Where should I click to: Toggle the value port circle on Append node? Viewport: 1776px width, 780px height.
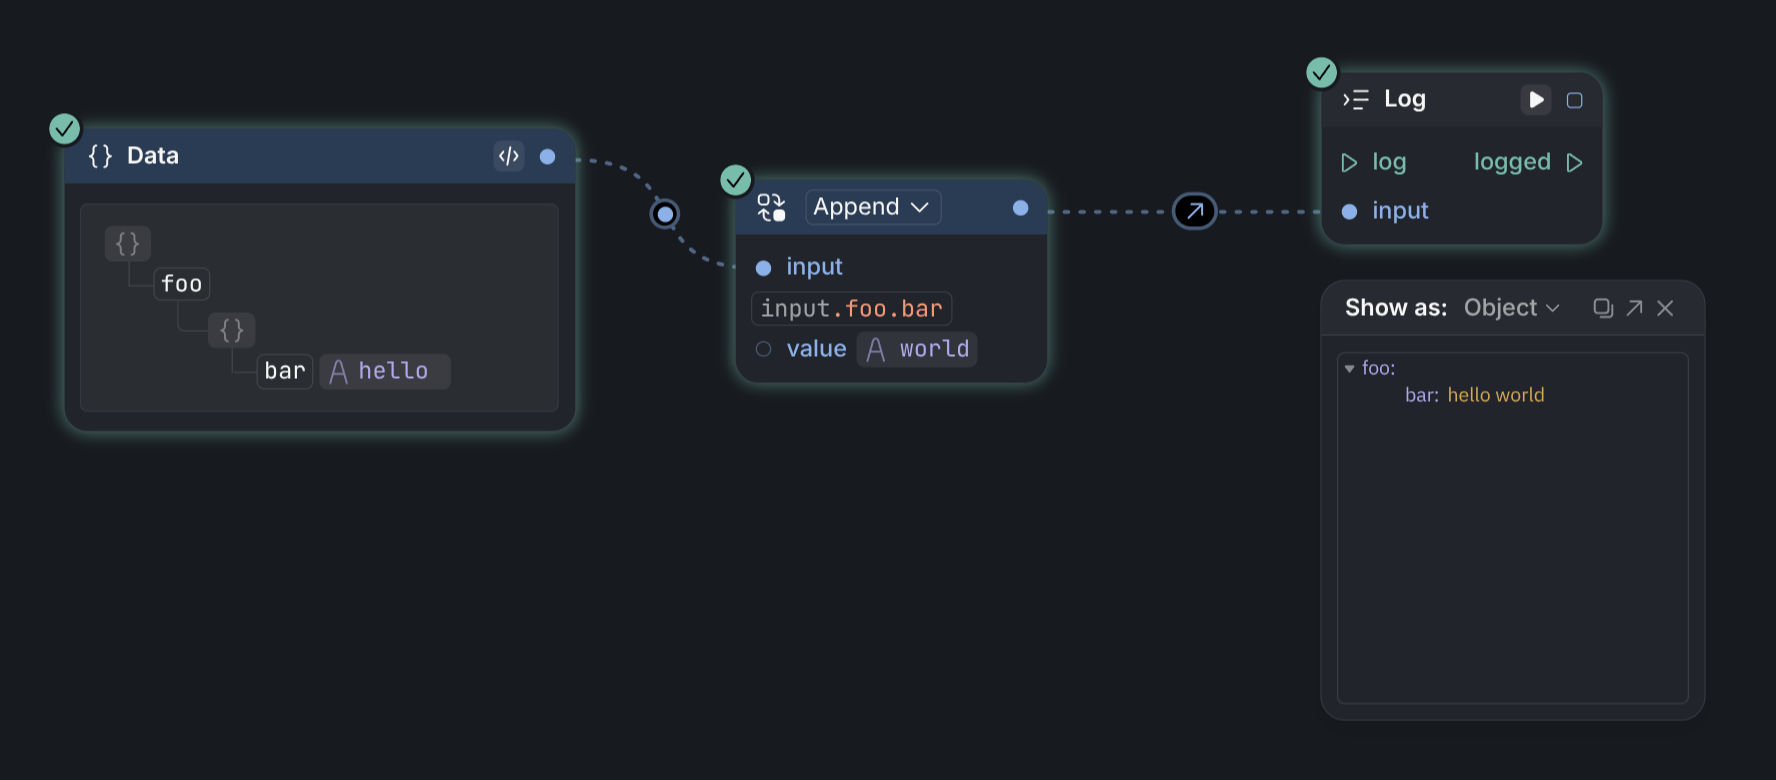764,349
